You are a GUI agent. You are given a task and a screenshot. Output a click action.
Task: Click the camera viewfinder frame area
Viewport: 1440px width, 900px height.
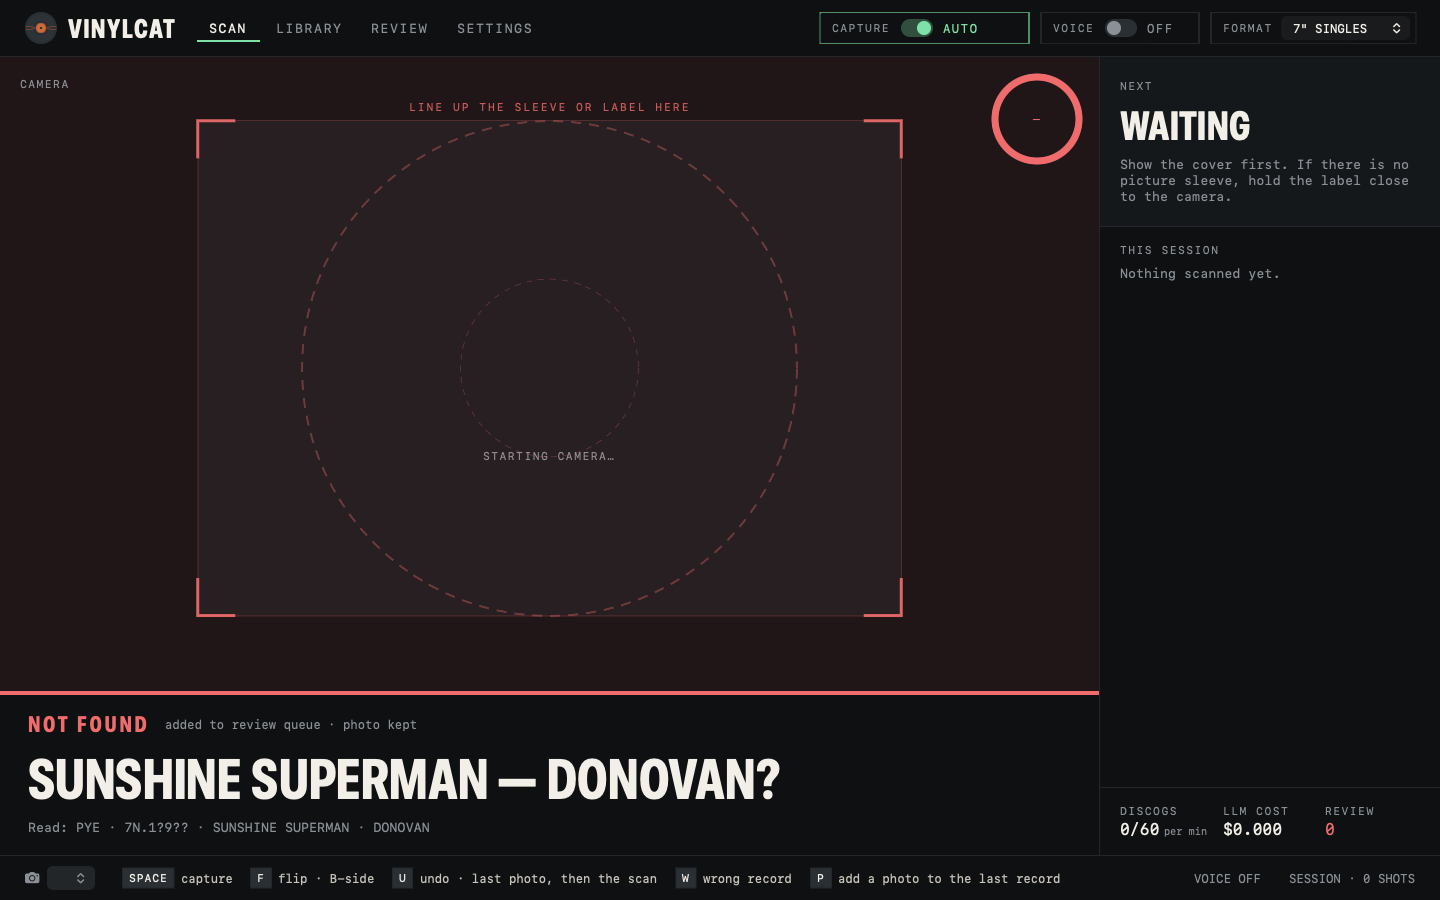549,368
